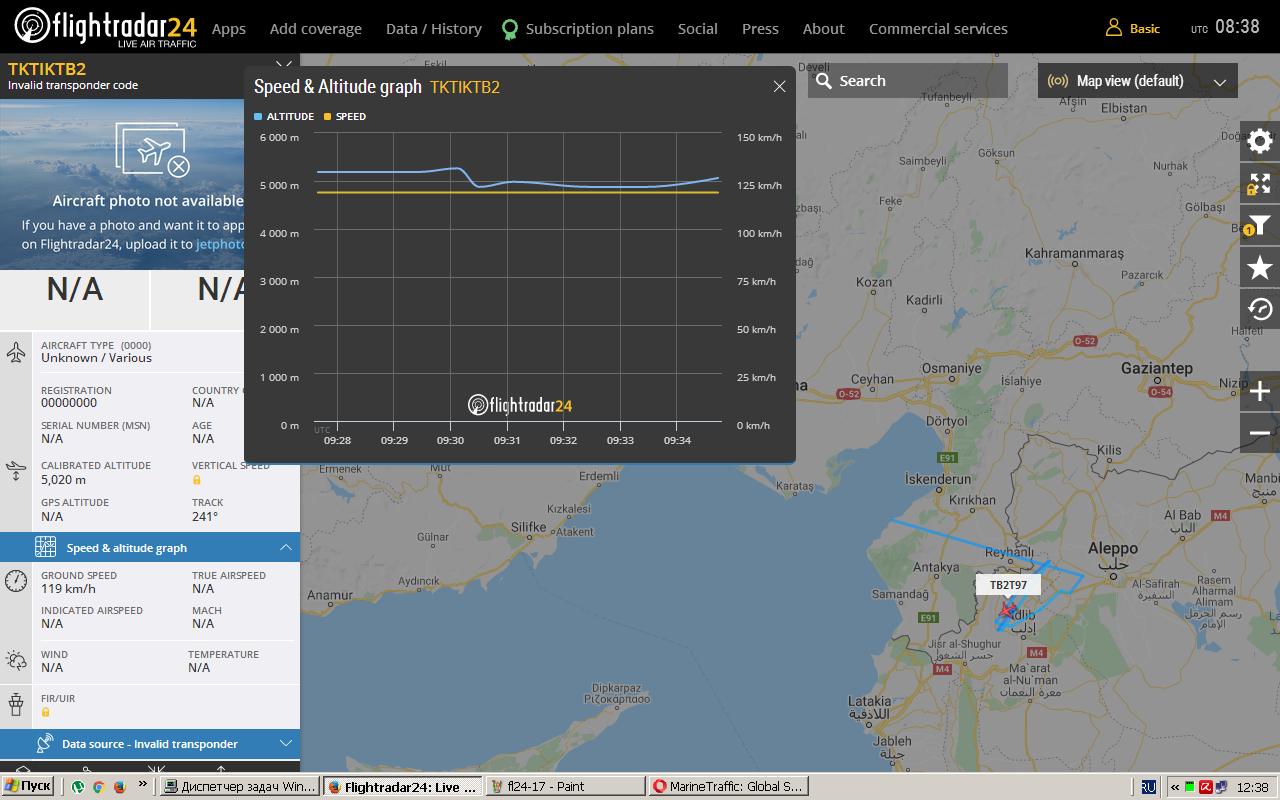Click the FIR/UIR lock icon
1280x800 pixels.
[x=46, y=712]
